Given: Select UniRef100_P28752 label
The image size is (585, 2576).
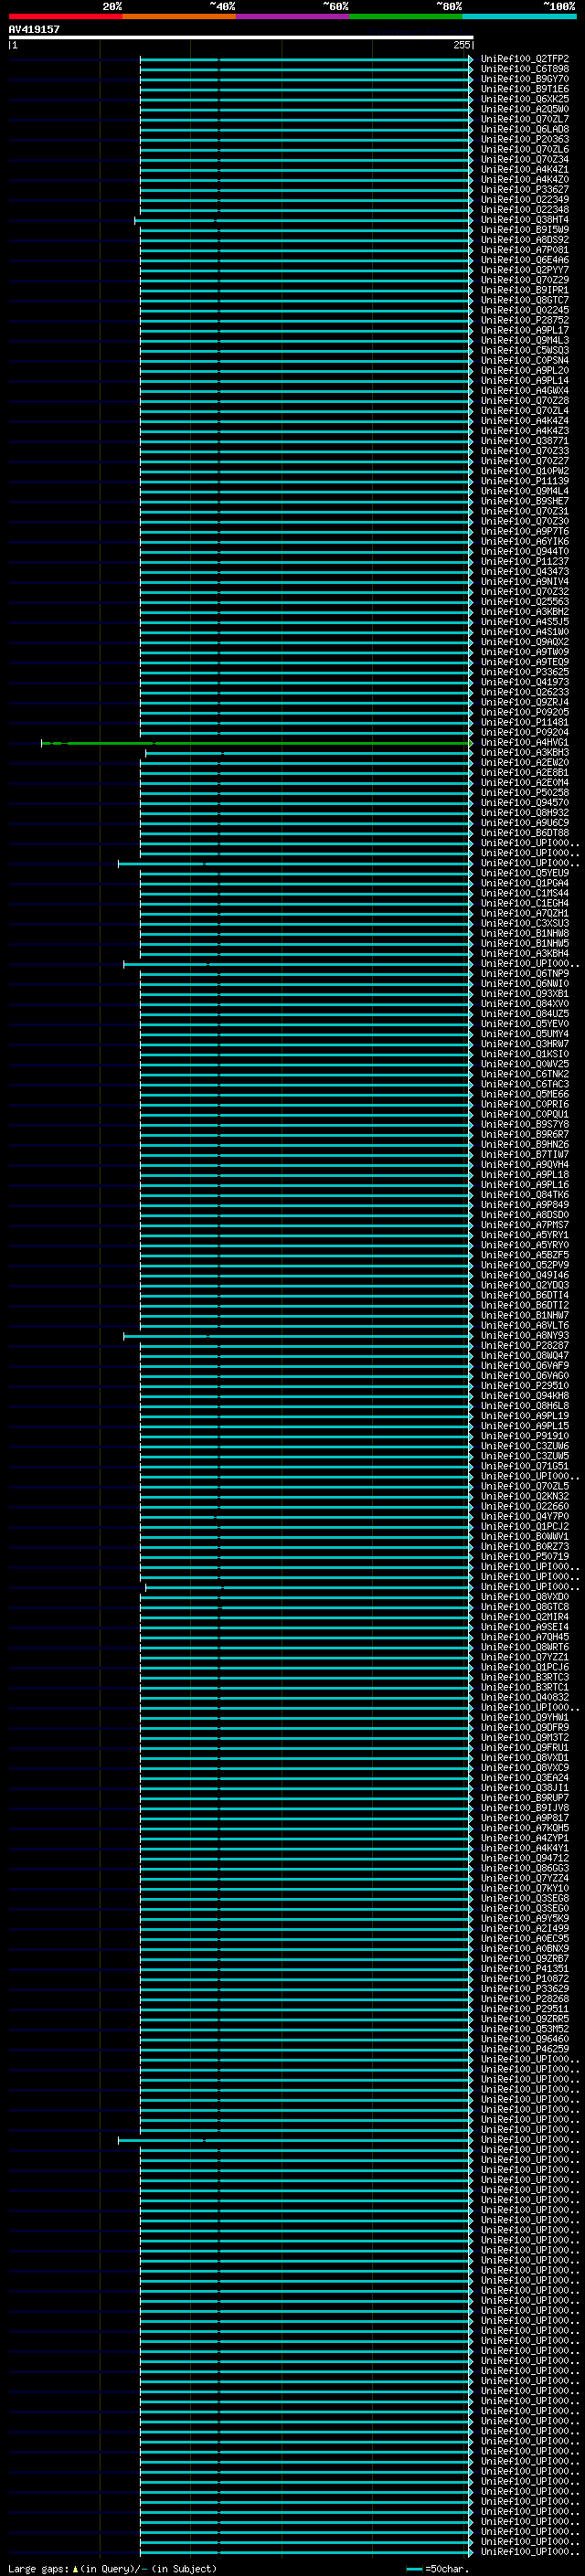Looking at the screenshot, I should coord(525,320).
